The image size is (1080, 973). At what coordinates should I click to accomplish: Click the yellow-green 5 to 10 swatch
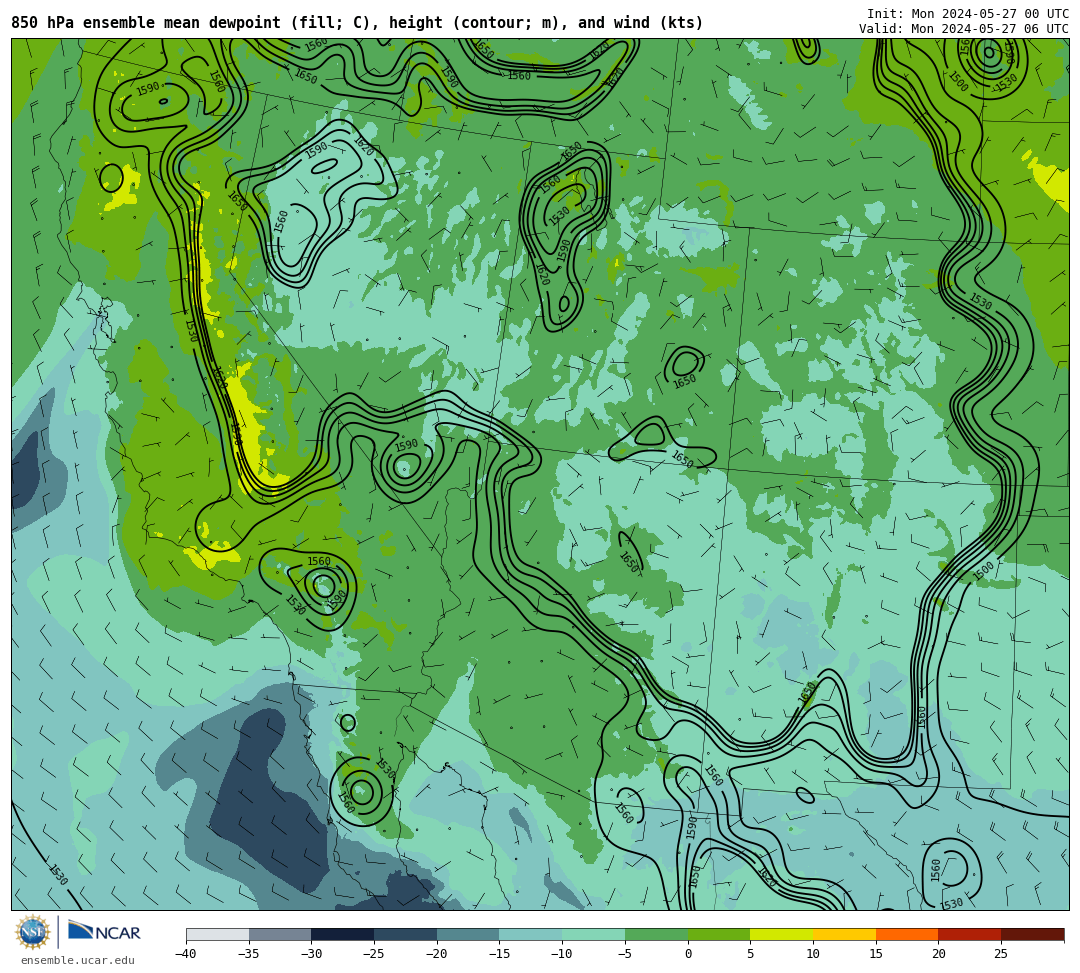coord(782,934)
